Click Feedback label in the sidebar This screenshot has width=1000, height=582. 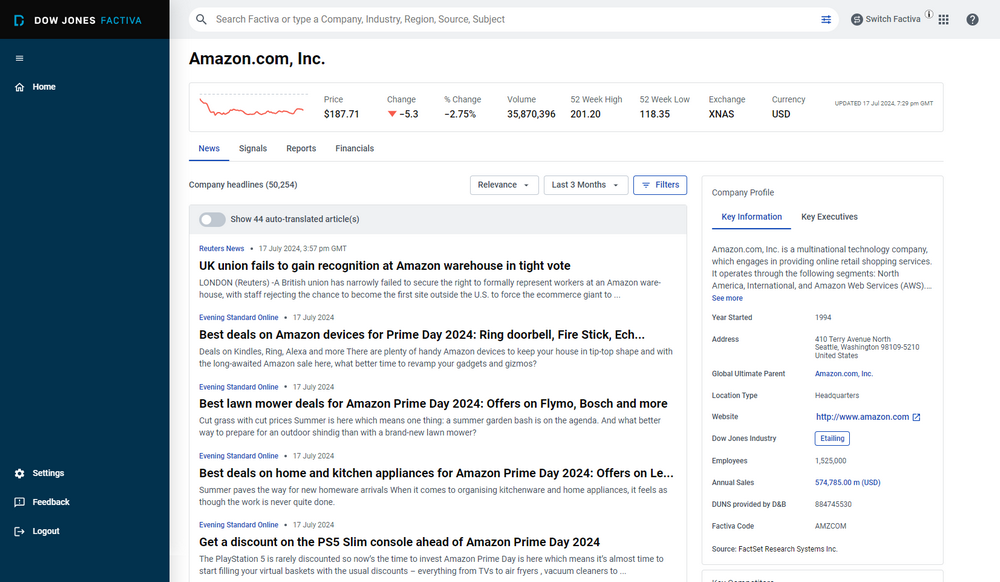click(51, 502)
